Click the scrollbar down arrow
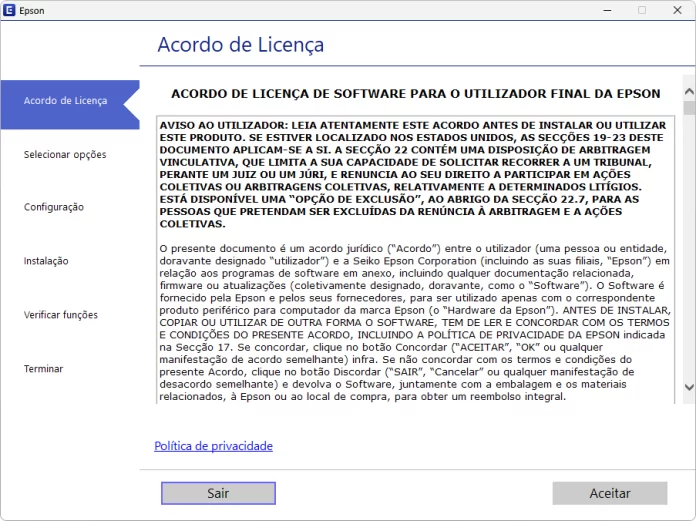The width and height of the screenshot is (696, 521). pyautogui.click(x=689, y=387)
